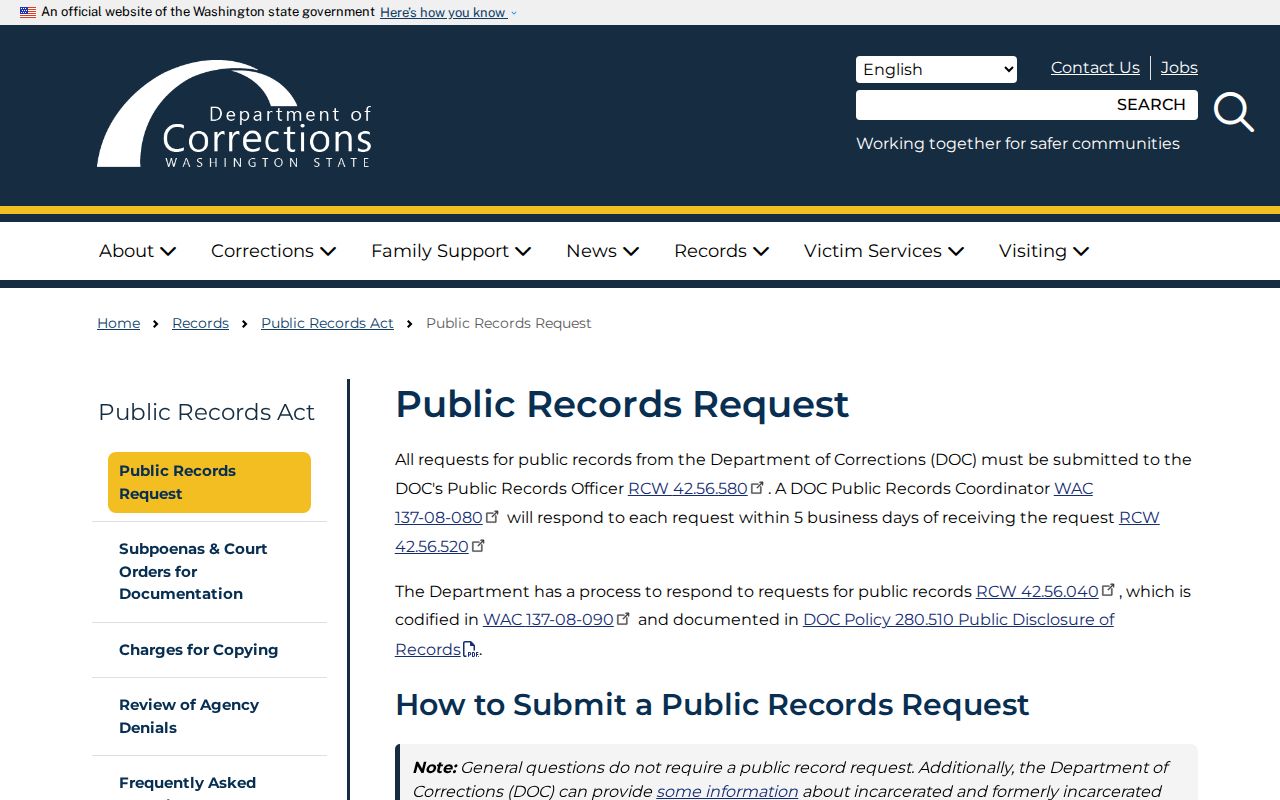Open Frequently Asked sidebar item

[209, 782]
